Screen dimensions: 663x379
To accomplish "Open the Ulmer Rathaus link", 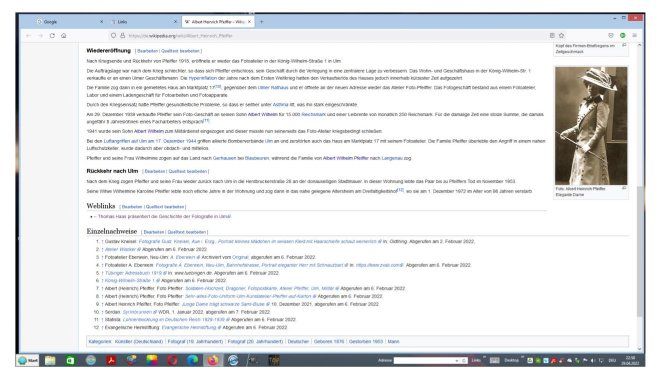I will coord(273,88).
